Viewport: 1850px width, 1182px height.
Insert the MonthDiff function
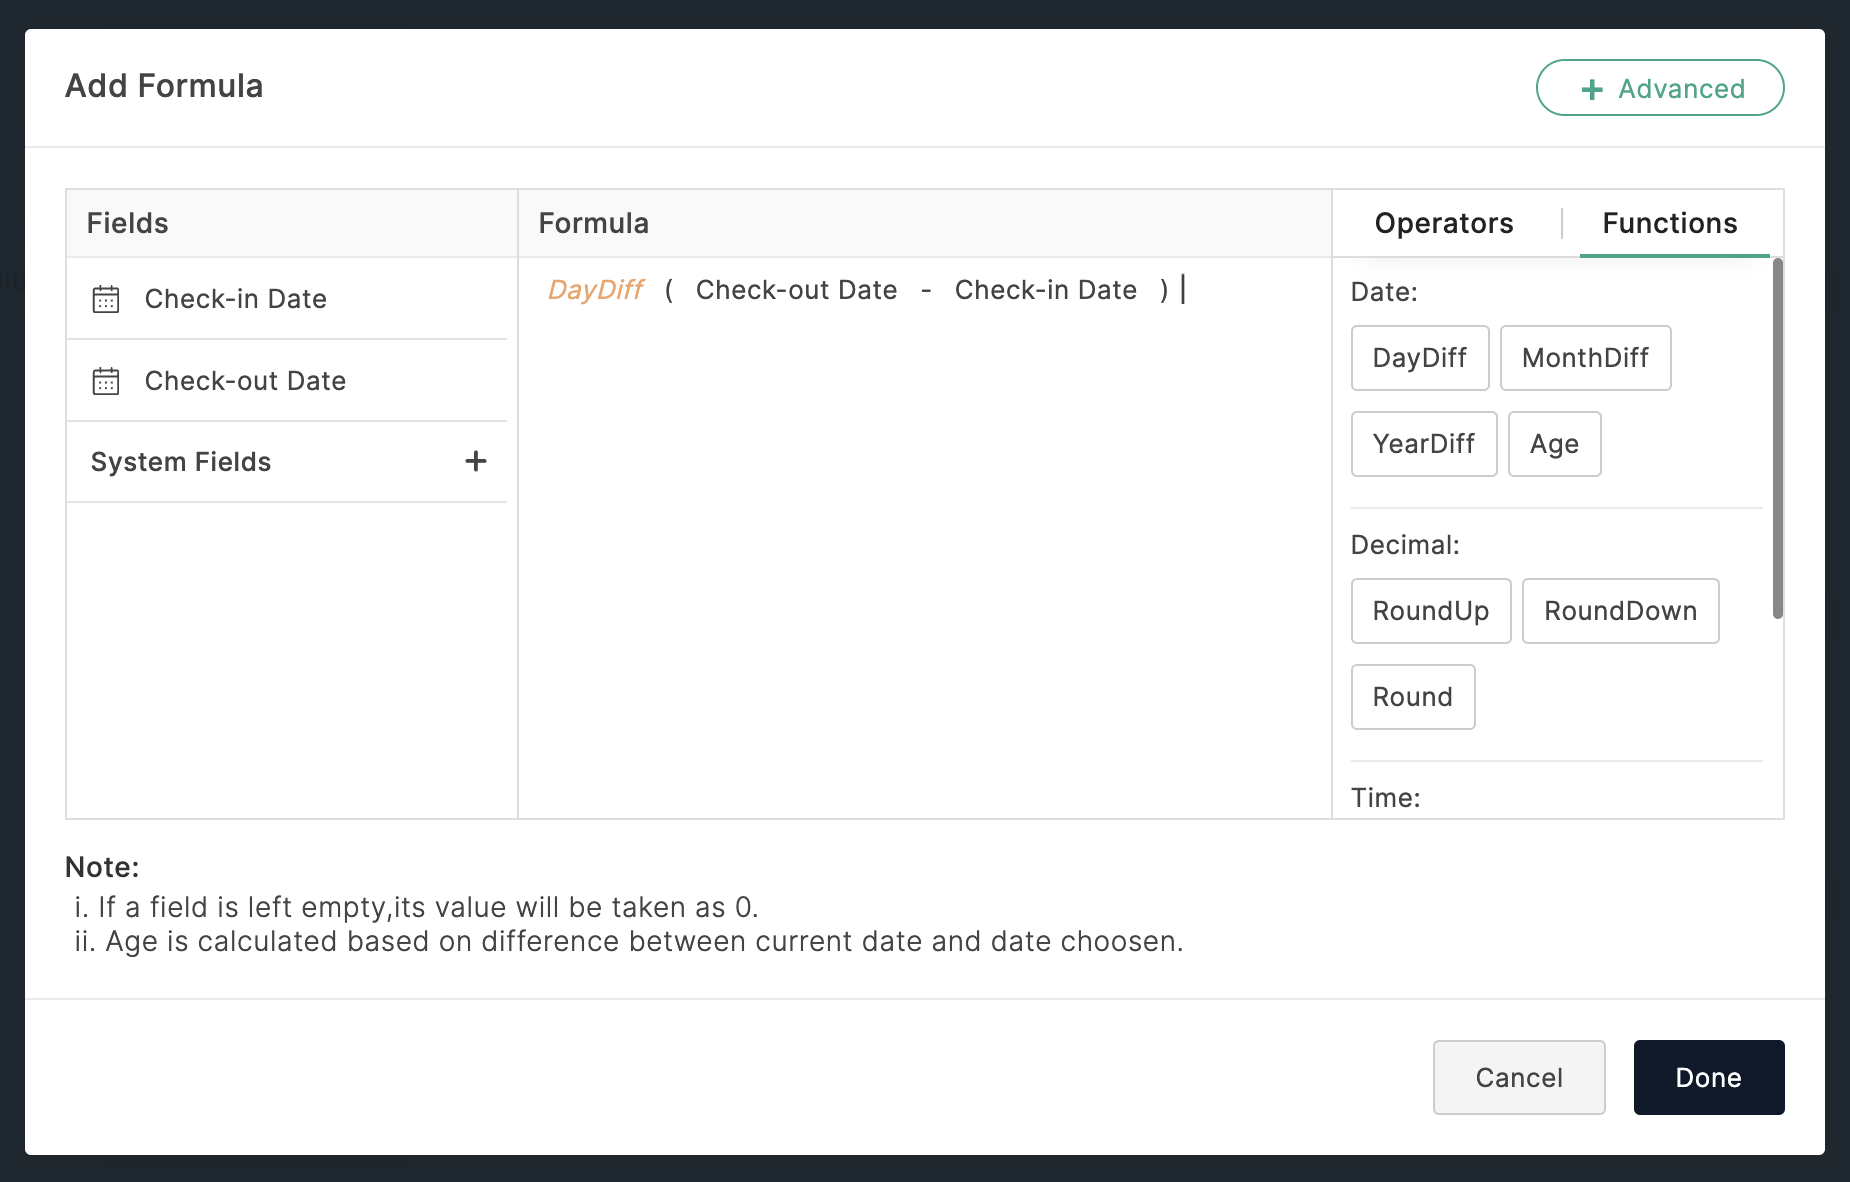coord(1585,358)
